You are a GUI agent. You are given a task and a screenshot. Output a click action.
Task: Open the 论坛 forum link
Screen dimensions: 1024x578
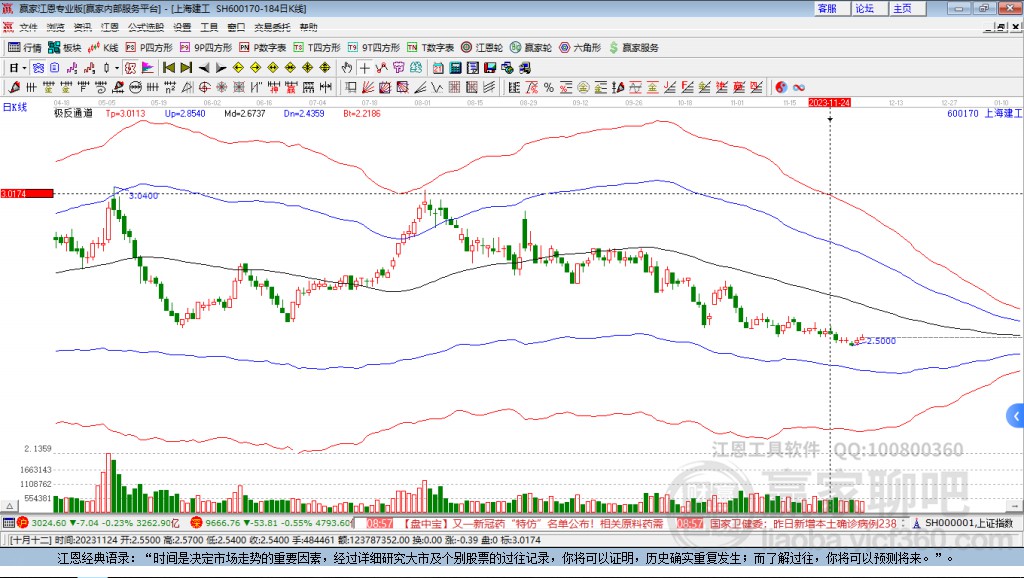tap(864, 8)
